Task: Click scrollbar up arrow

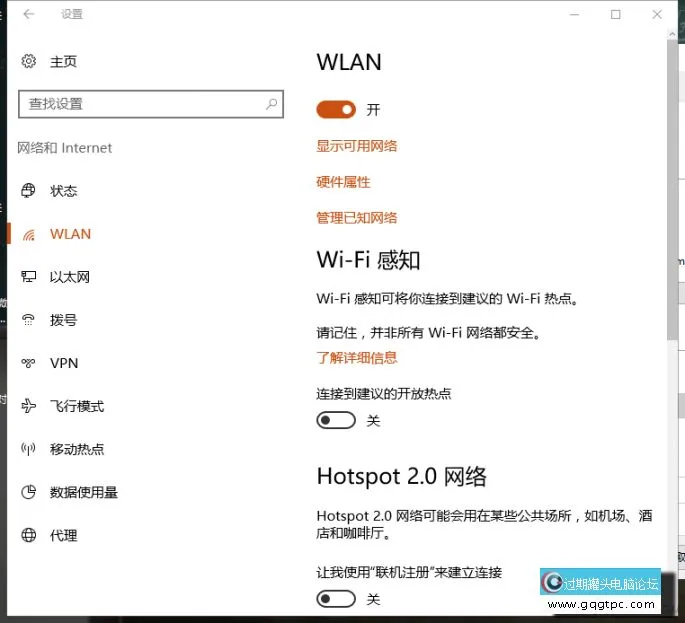Action: tap(672, 34)
